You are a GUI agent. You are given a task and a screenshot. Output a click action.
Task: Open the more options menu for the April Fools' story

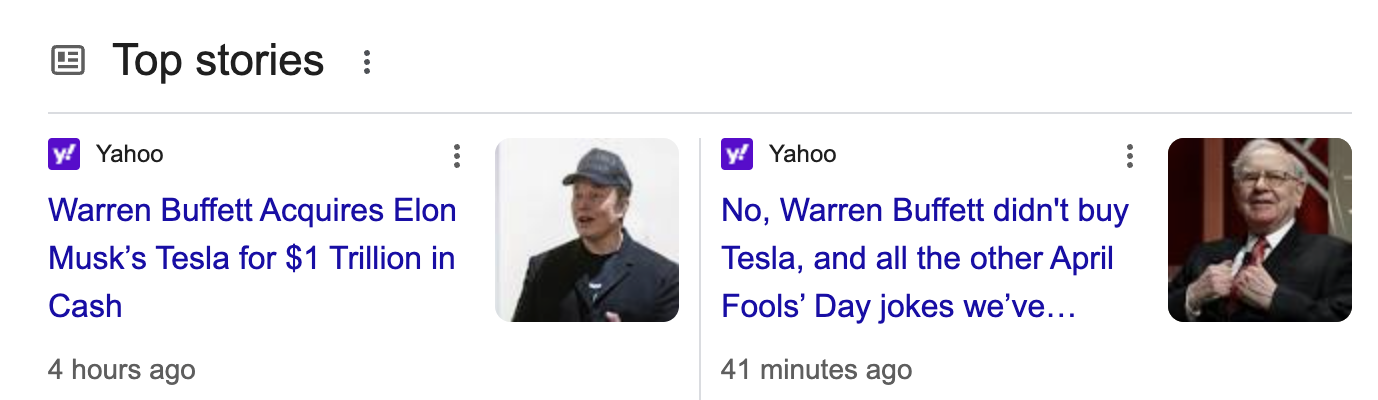coord(1130,156)
